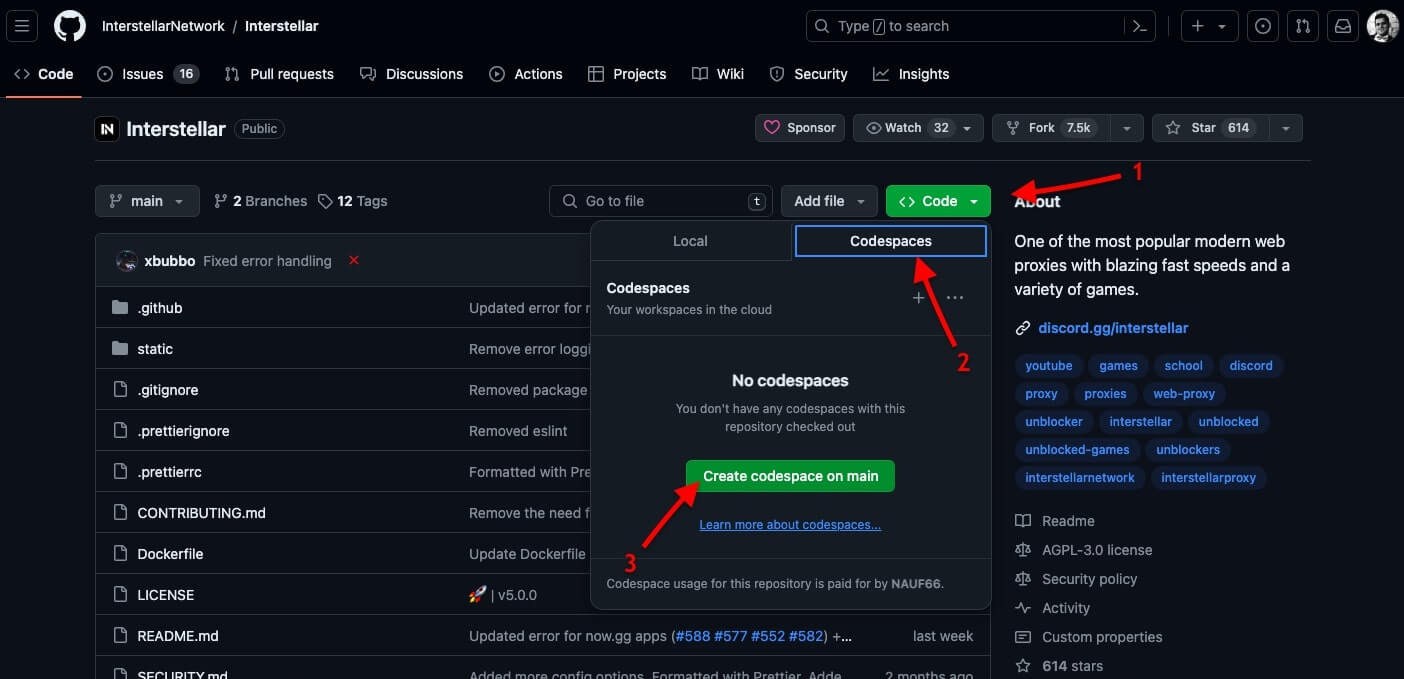The height and width of the screenshot is (679, 1404).
Task: Open the Custom properties sidebar link
Action: [x=1089, y=637]
